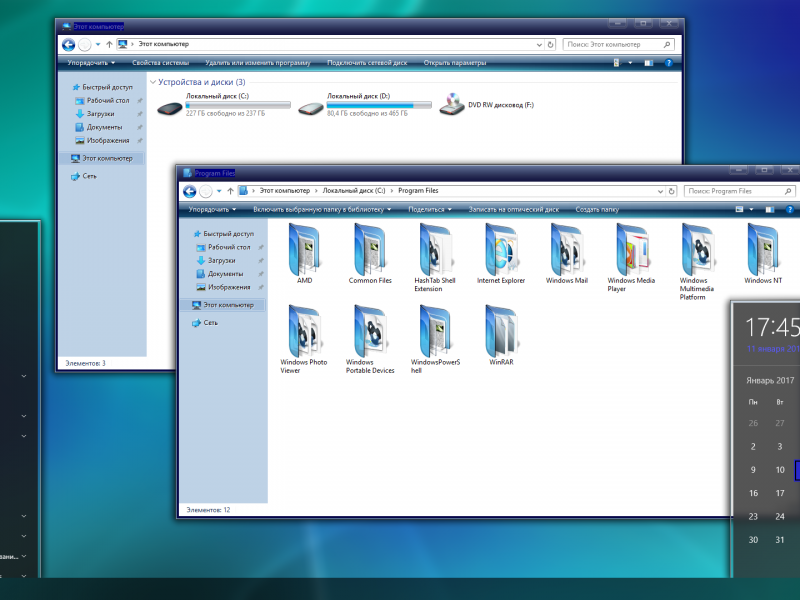Click Открыть параметры in the toolbar

pyautogui.click(x=455, y=63)
